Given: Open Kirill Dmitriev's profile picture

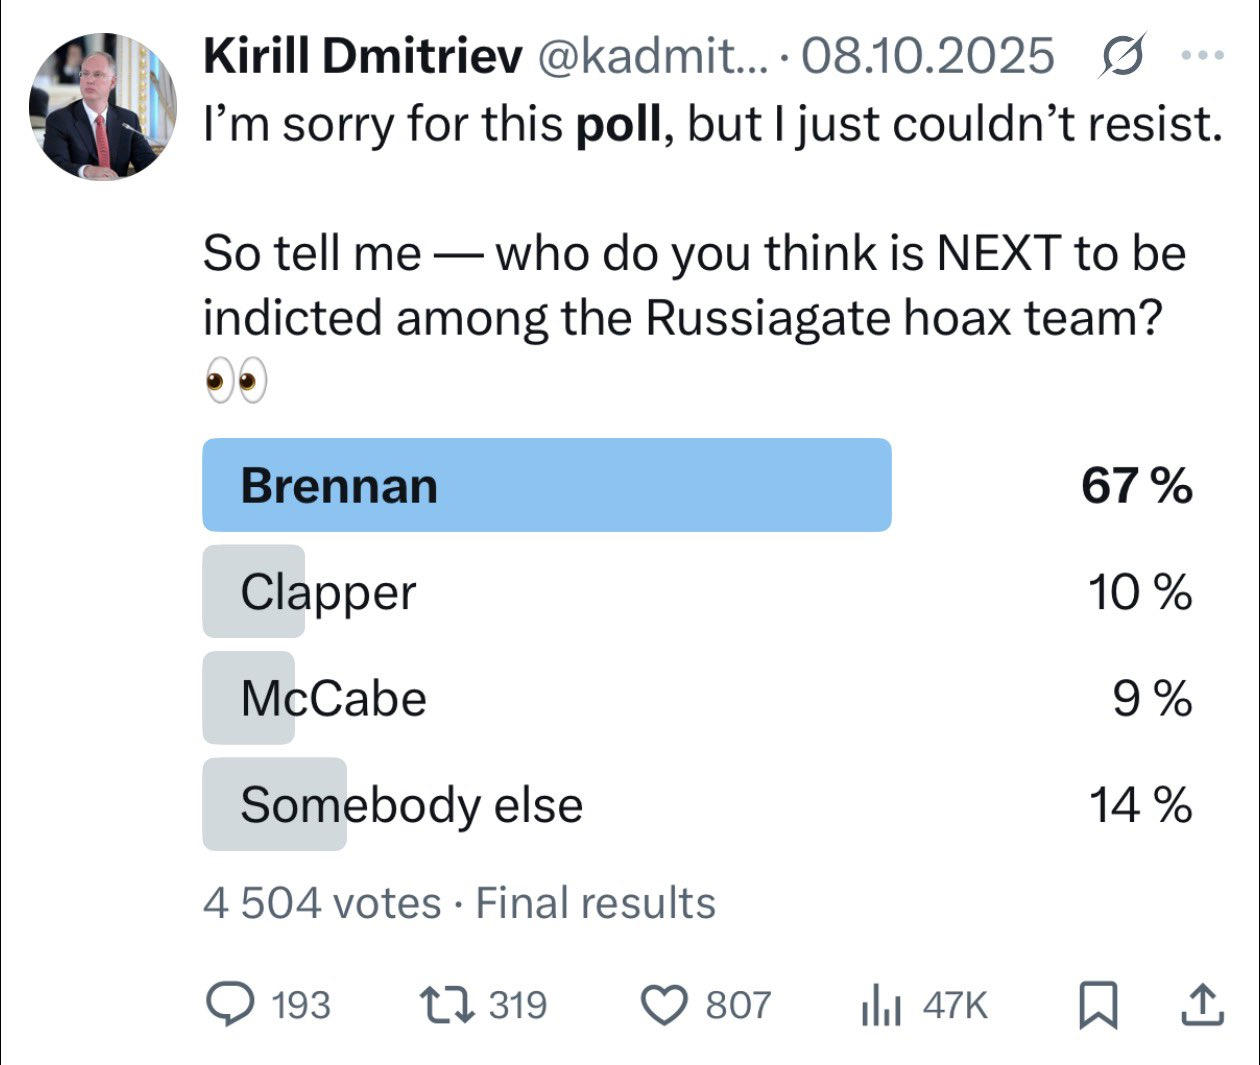Looking at the screenshot, I should [102, 106].
